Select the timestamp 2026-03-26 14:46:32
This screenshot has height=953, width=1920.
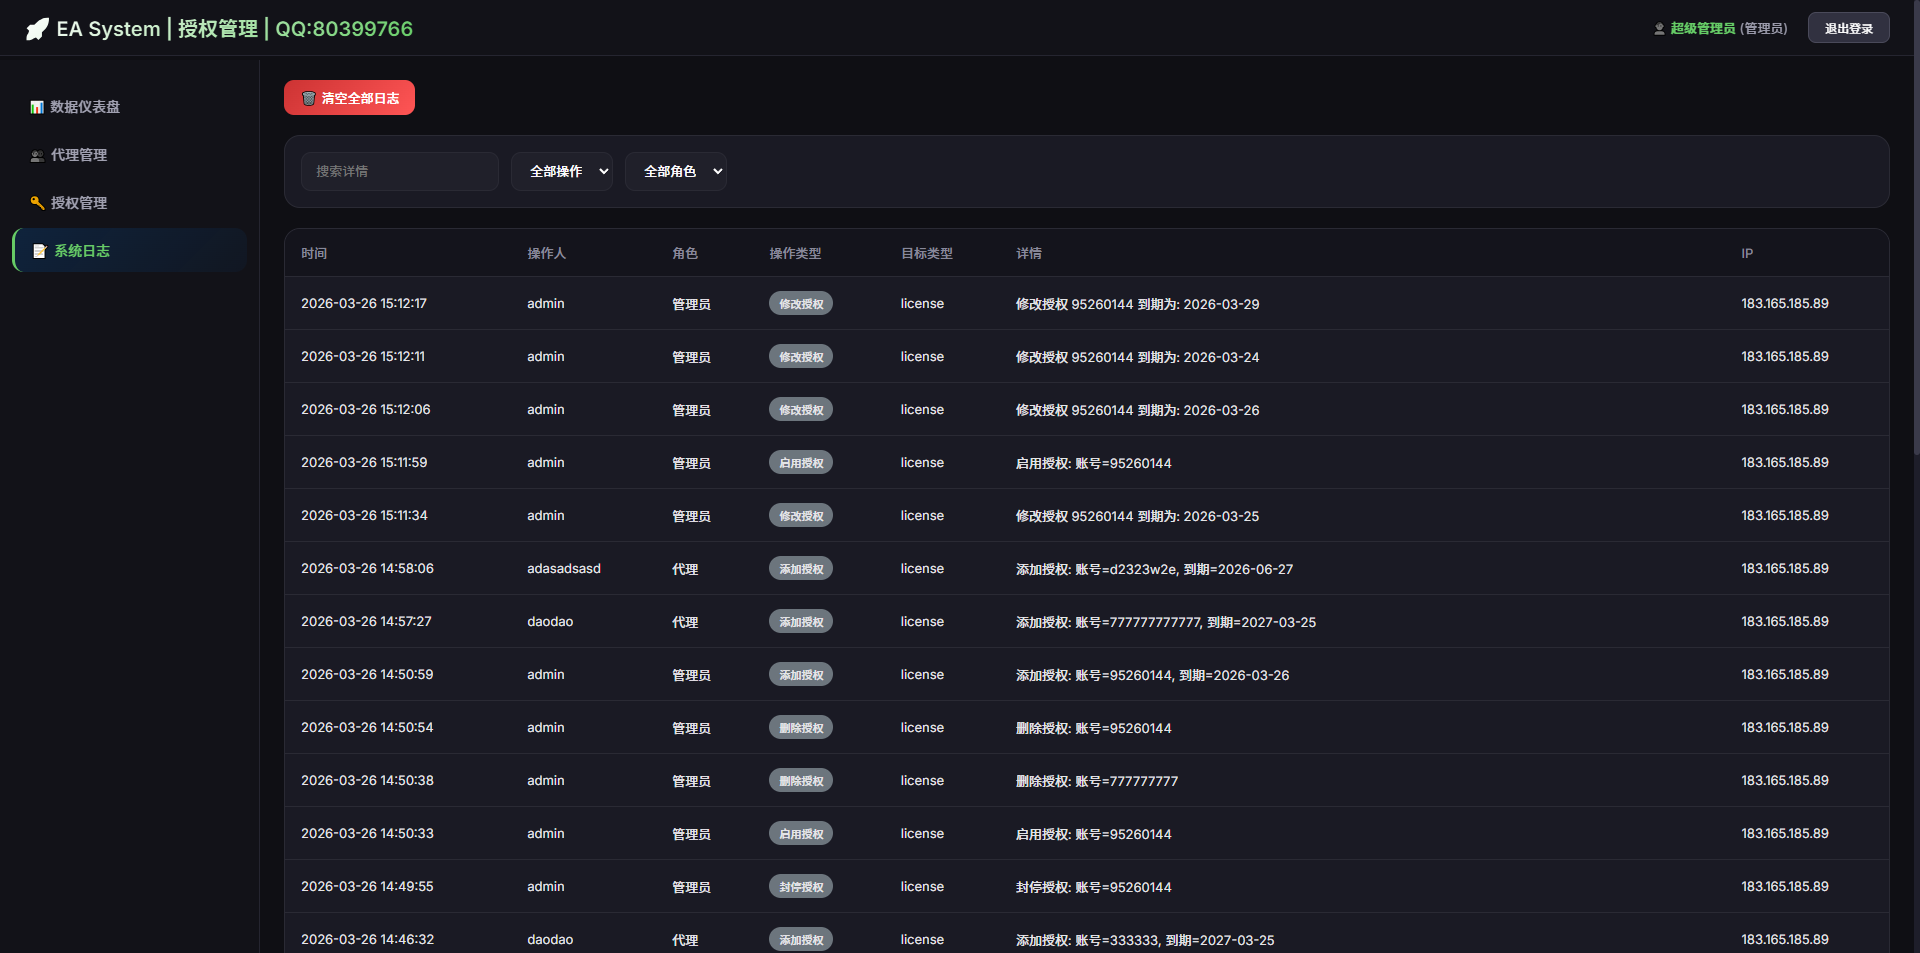[x=367, y=939]
